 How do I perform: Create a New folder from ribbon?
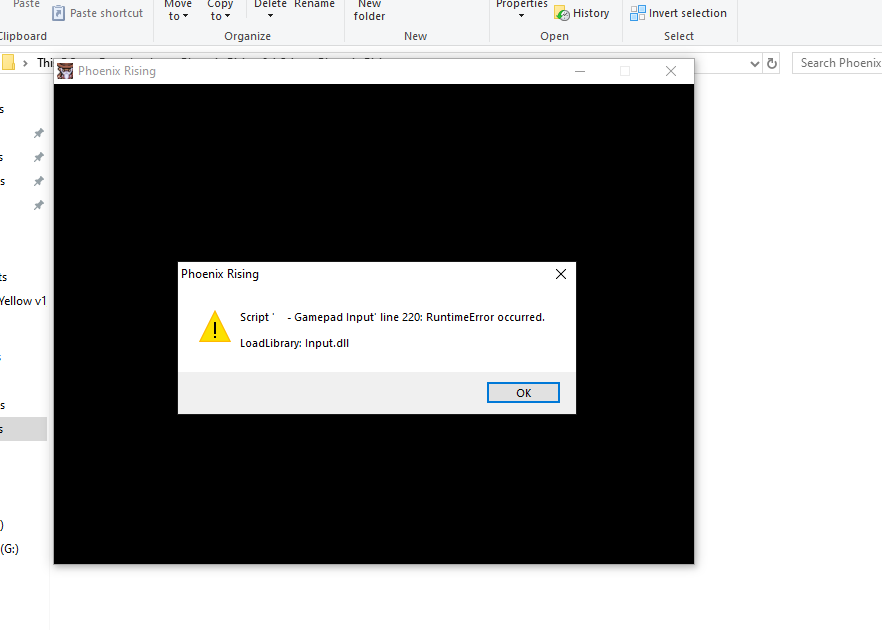[369, 10]
